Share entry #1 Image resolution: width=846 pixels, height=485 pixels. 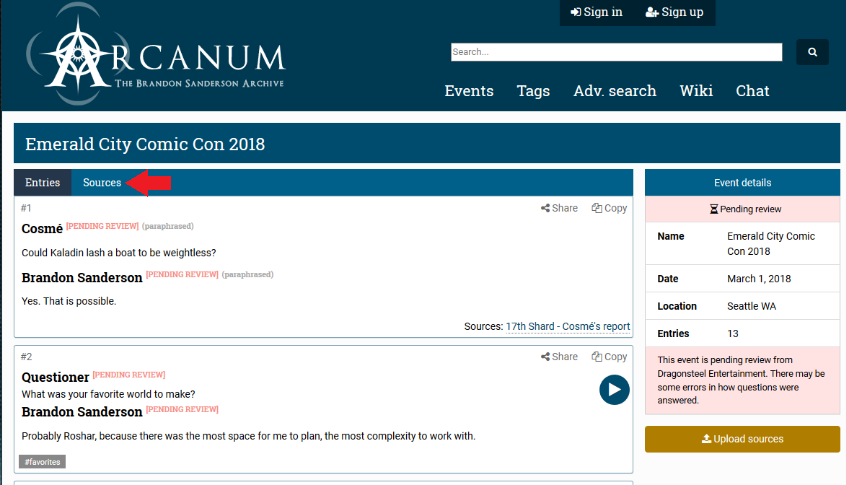tap(559, 208)
